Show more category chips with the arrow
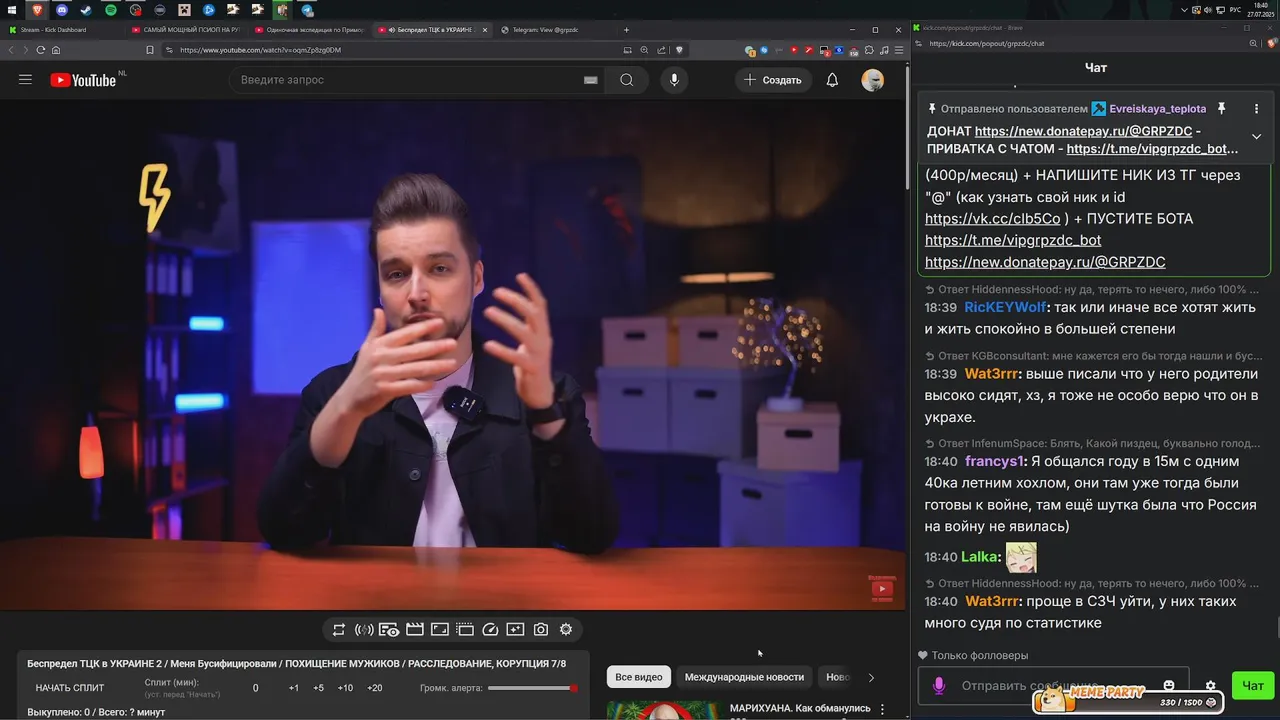Image resolution: width=1280 pixels, height=720 pixels. tap(871, 677)
